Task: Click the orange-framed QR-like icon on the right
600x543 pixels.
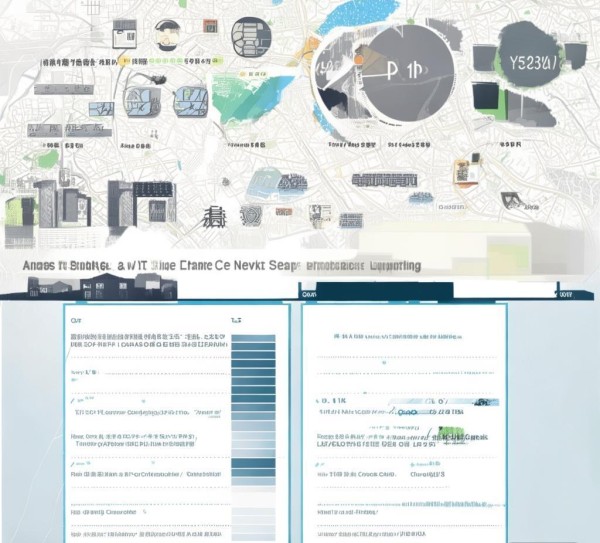Action: pos(468,171)
